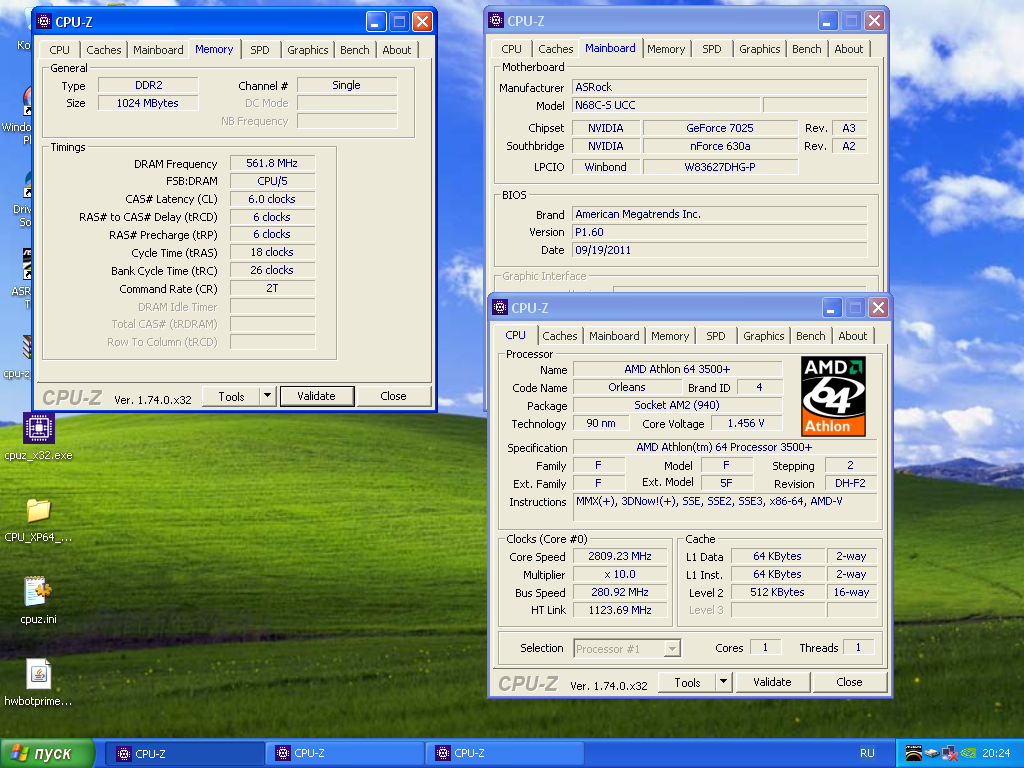
Task: Click the RU language indicator
Action: point(867,753)
